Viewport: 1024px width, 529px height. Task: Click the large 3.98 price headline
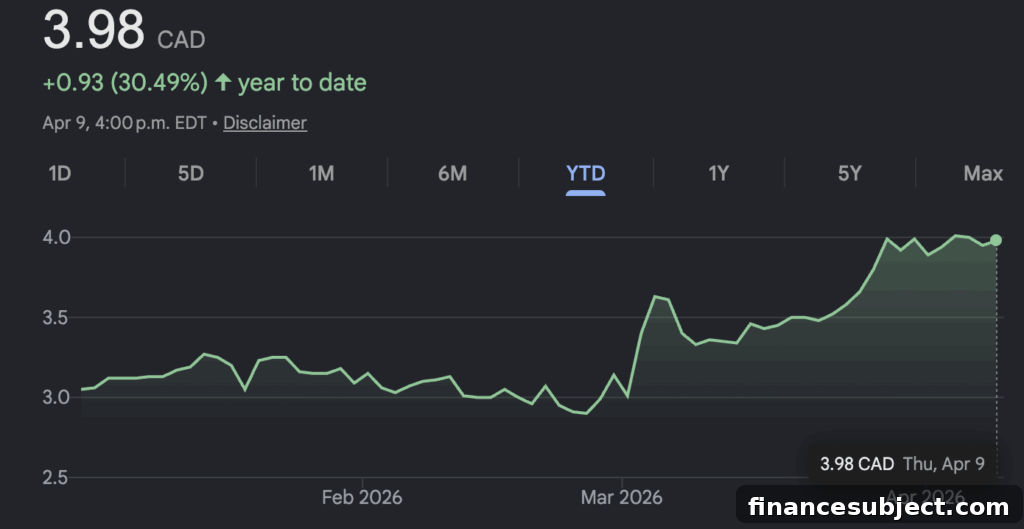93,29
